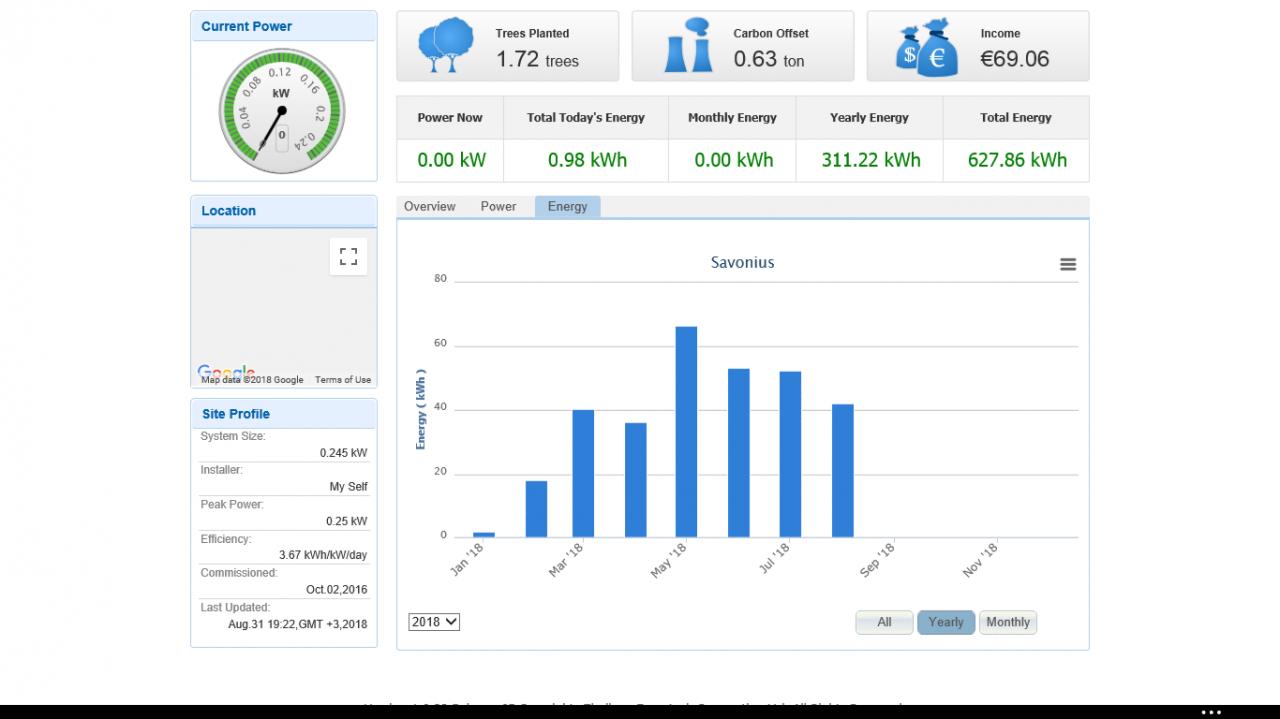
Task: Click the Savonius chart title
Action: pos(742,263)
